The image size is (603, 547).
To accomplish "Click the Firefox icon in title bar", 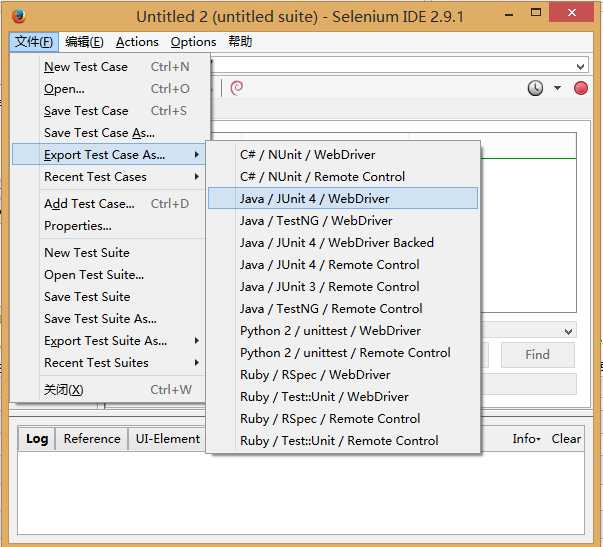I will pos(18,16).
